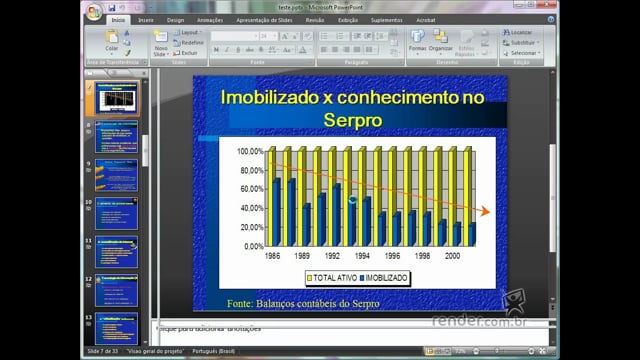Image resolution: width=640 pixels, height=360 pixels.
Task: Toggle Strikethrough (abc) formatting
Action: point(250,50)
